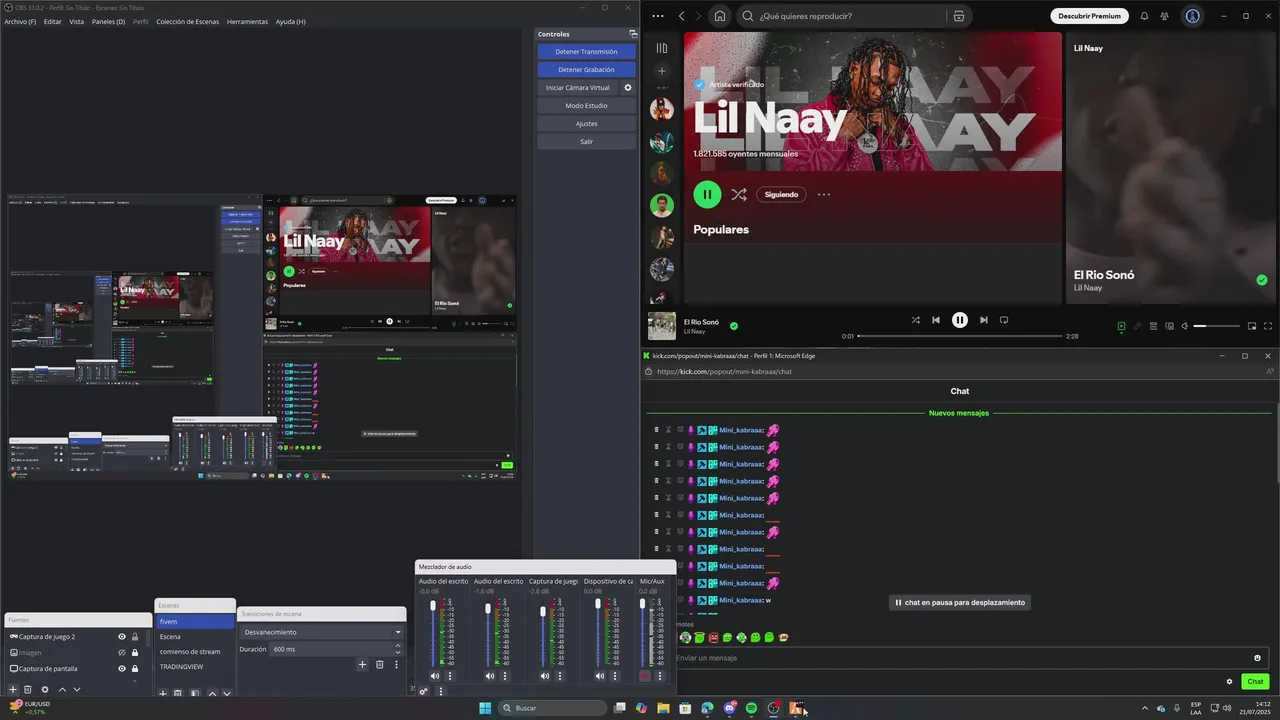Move source down arrow in Fuentes
This screenshot has width=1280, height=720.
(x=77, y=690)
